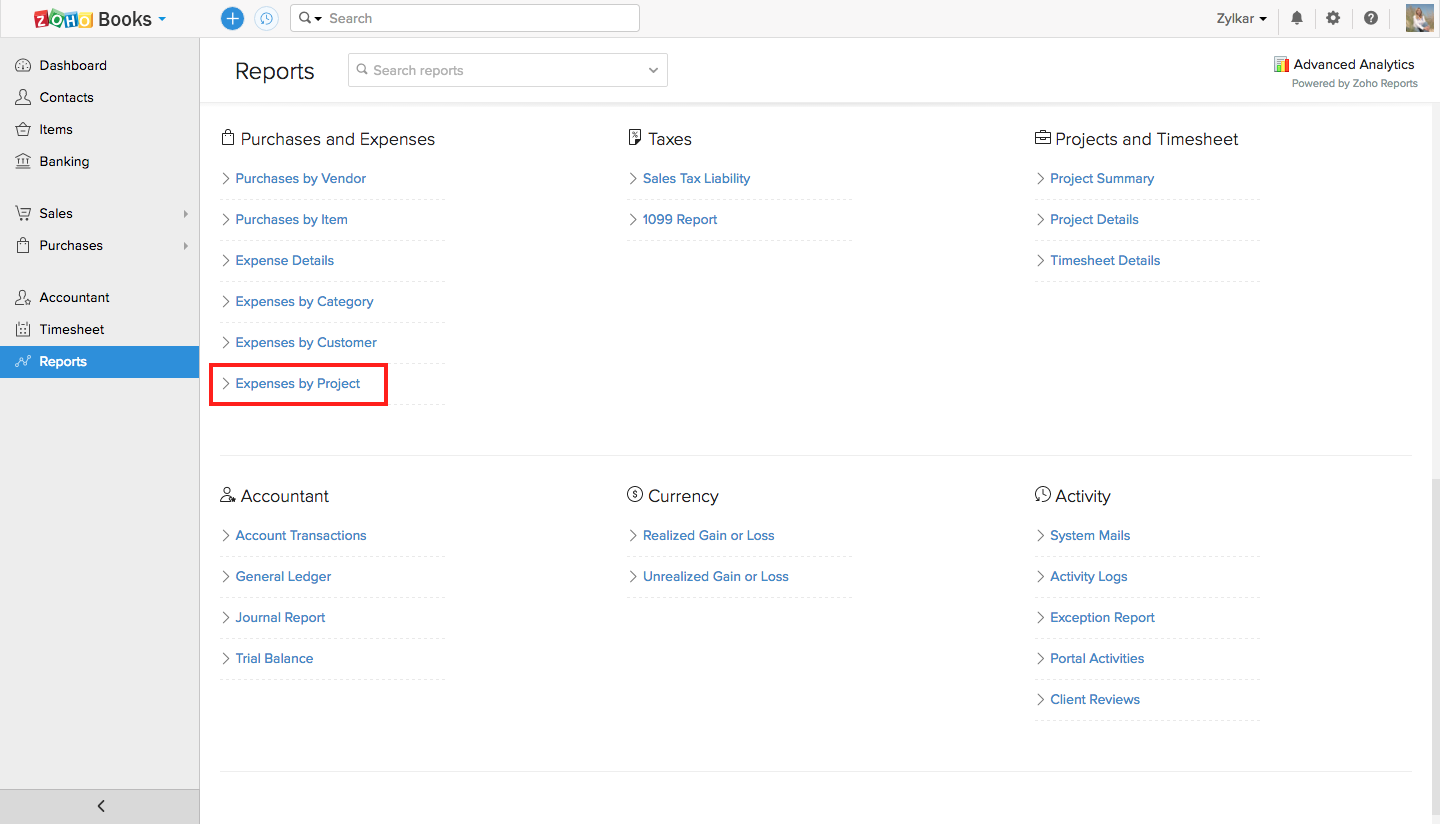
Task: Open the notifications bell icon
Action: click(1297, 18)
